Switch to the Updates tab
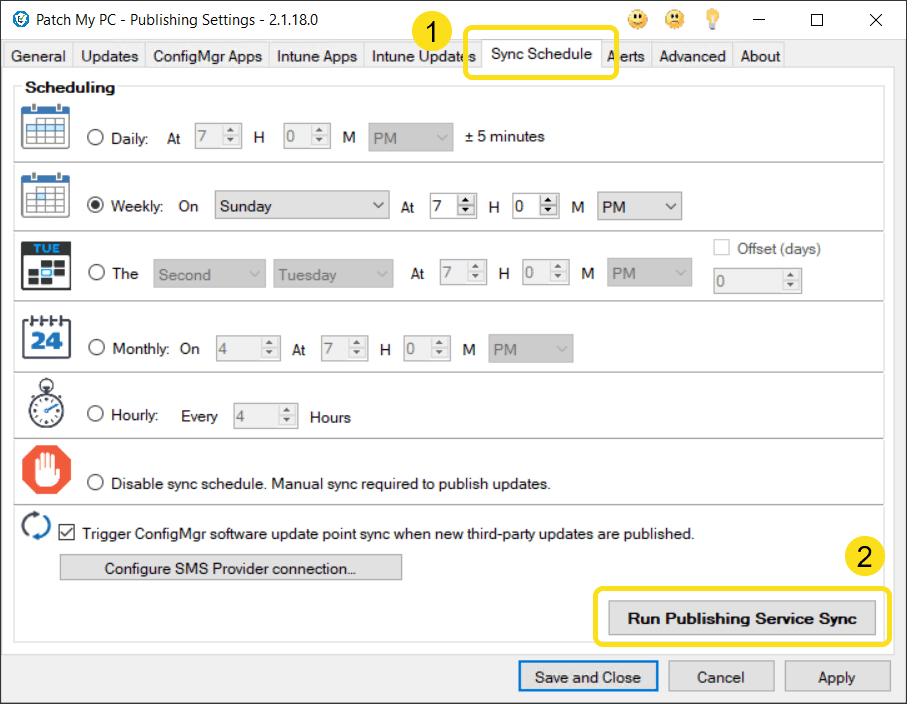The height and width of the screenshot is (704, 907). [109, 56]
